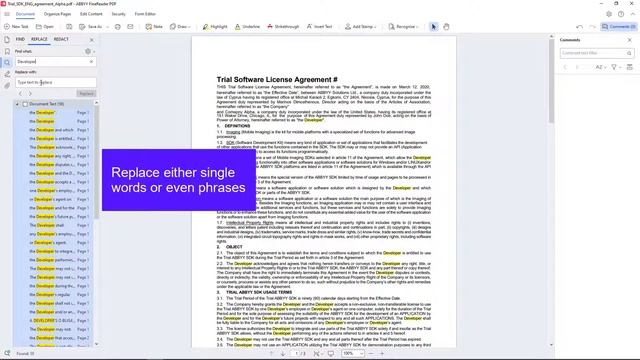This screenshot has height=360, width=640.
Task: Open the zoom level 100% dropdown
Action: tap(353, 353)
